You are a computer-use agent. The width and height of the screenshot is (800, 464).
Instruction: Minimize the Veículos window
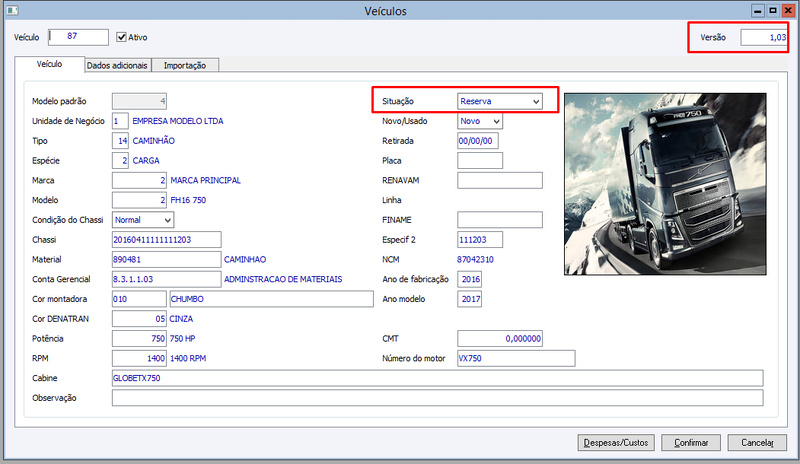758,10
